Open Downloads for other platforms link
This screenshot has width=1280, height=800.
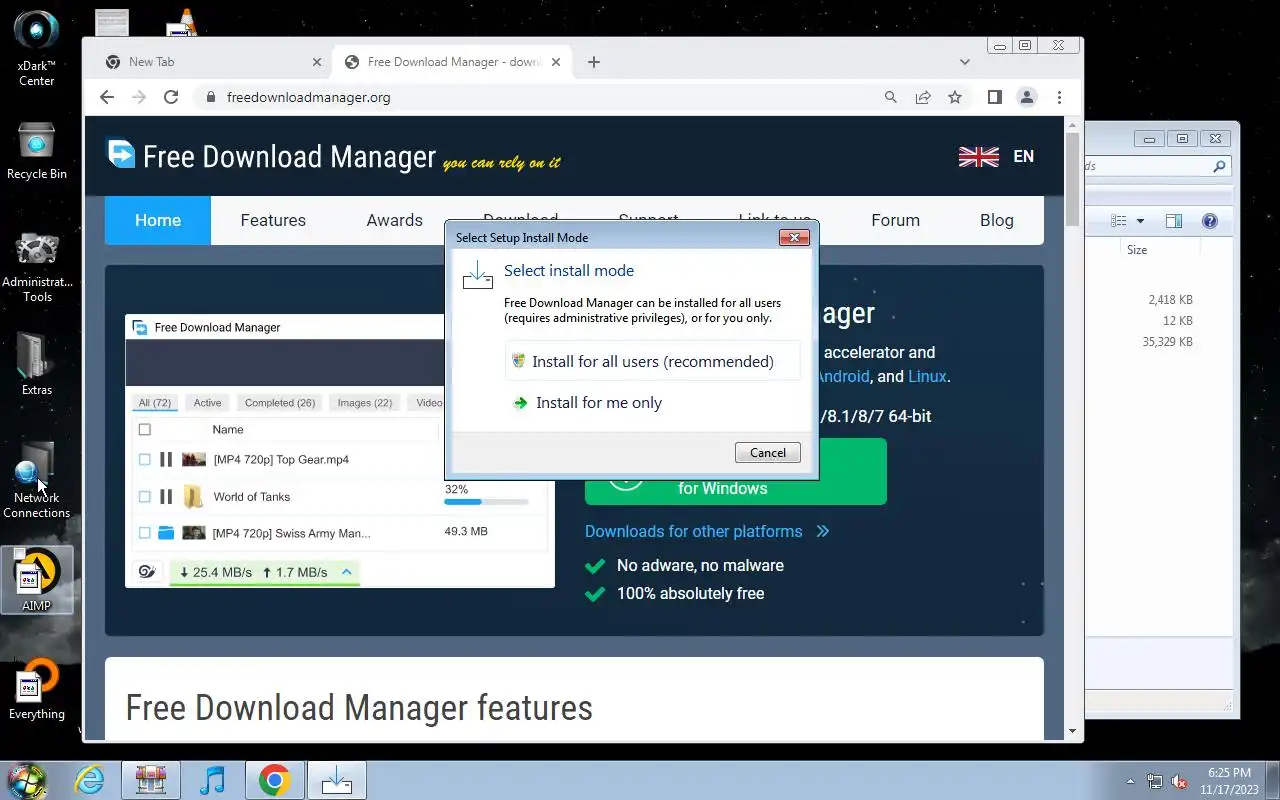(x=707, y=531)
